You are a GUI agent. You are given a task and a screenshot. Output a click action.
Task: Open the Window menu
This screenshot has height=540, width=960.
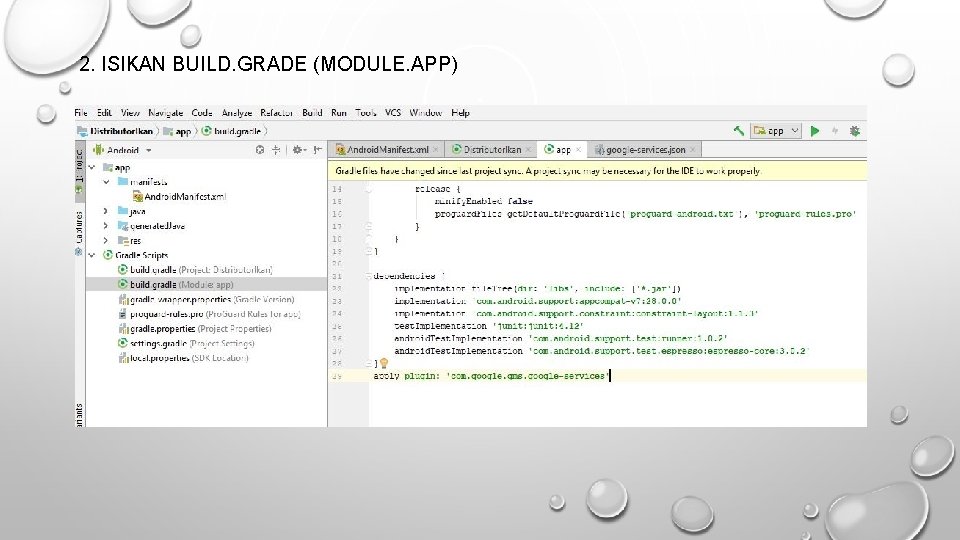426,113
